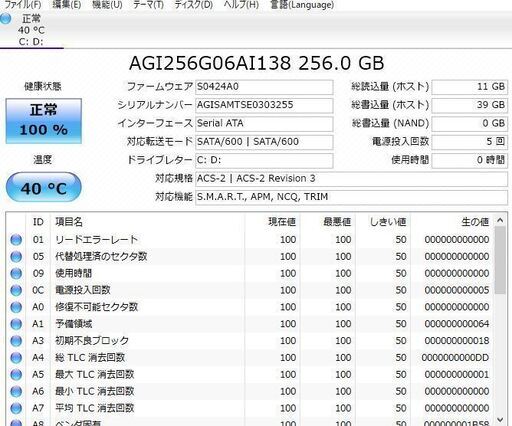Image resolution: width=512 pixels, height=426 pixels.
Task: Click total host reads value 11 GB
Action: [470, 87]
